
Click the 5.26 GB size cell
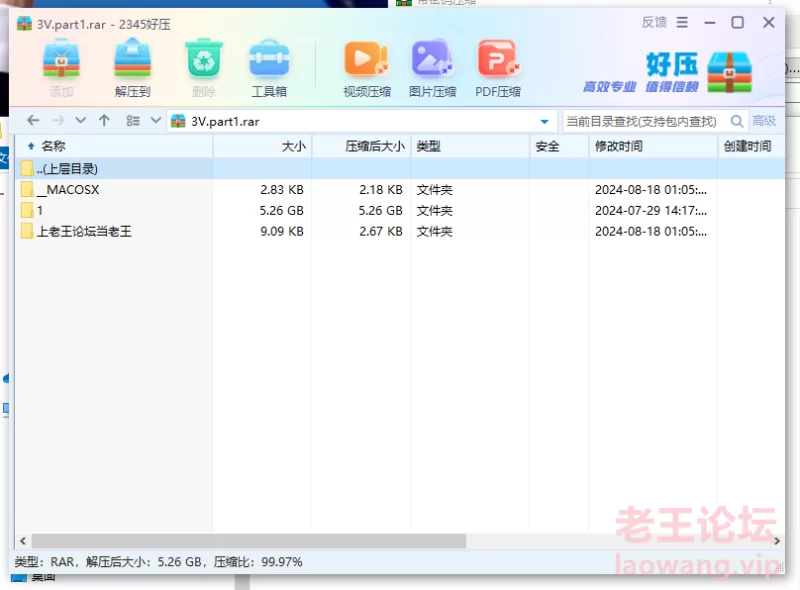281,210
